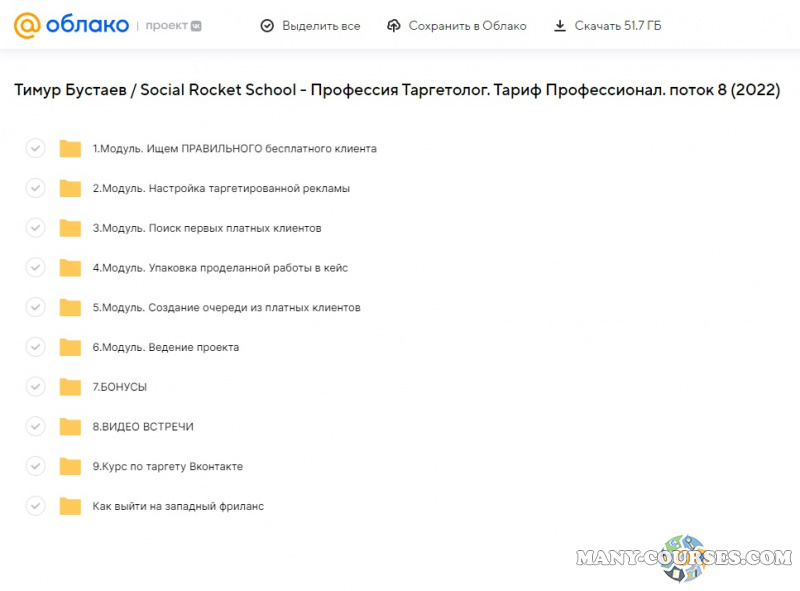Click Сохранить в Облако
This screenshot has width=800, height=591.
pyautogui.click(x=467, y=25)
